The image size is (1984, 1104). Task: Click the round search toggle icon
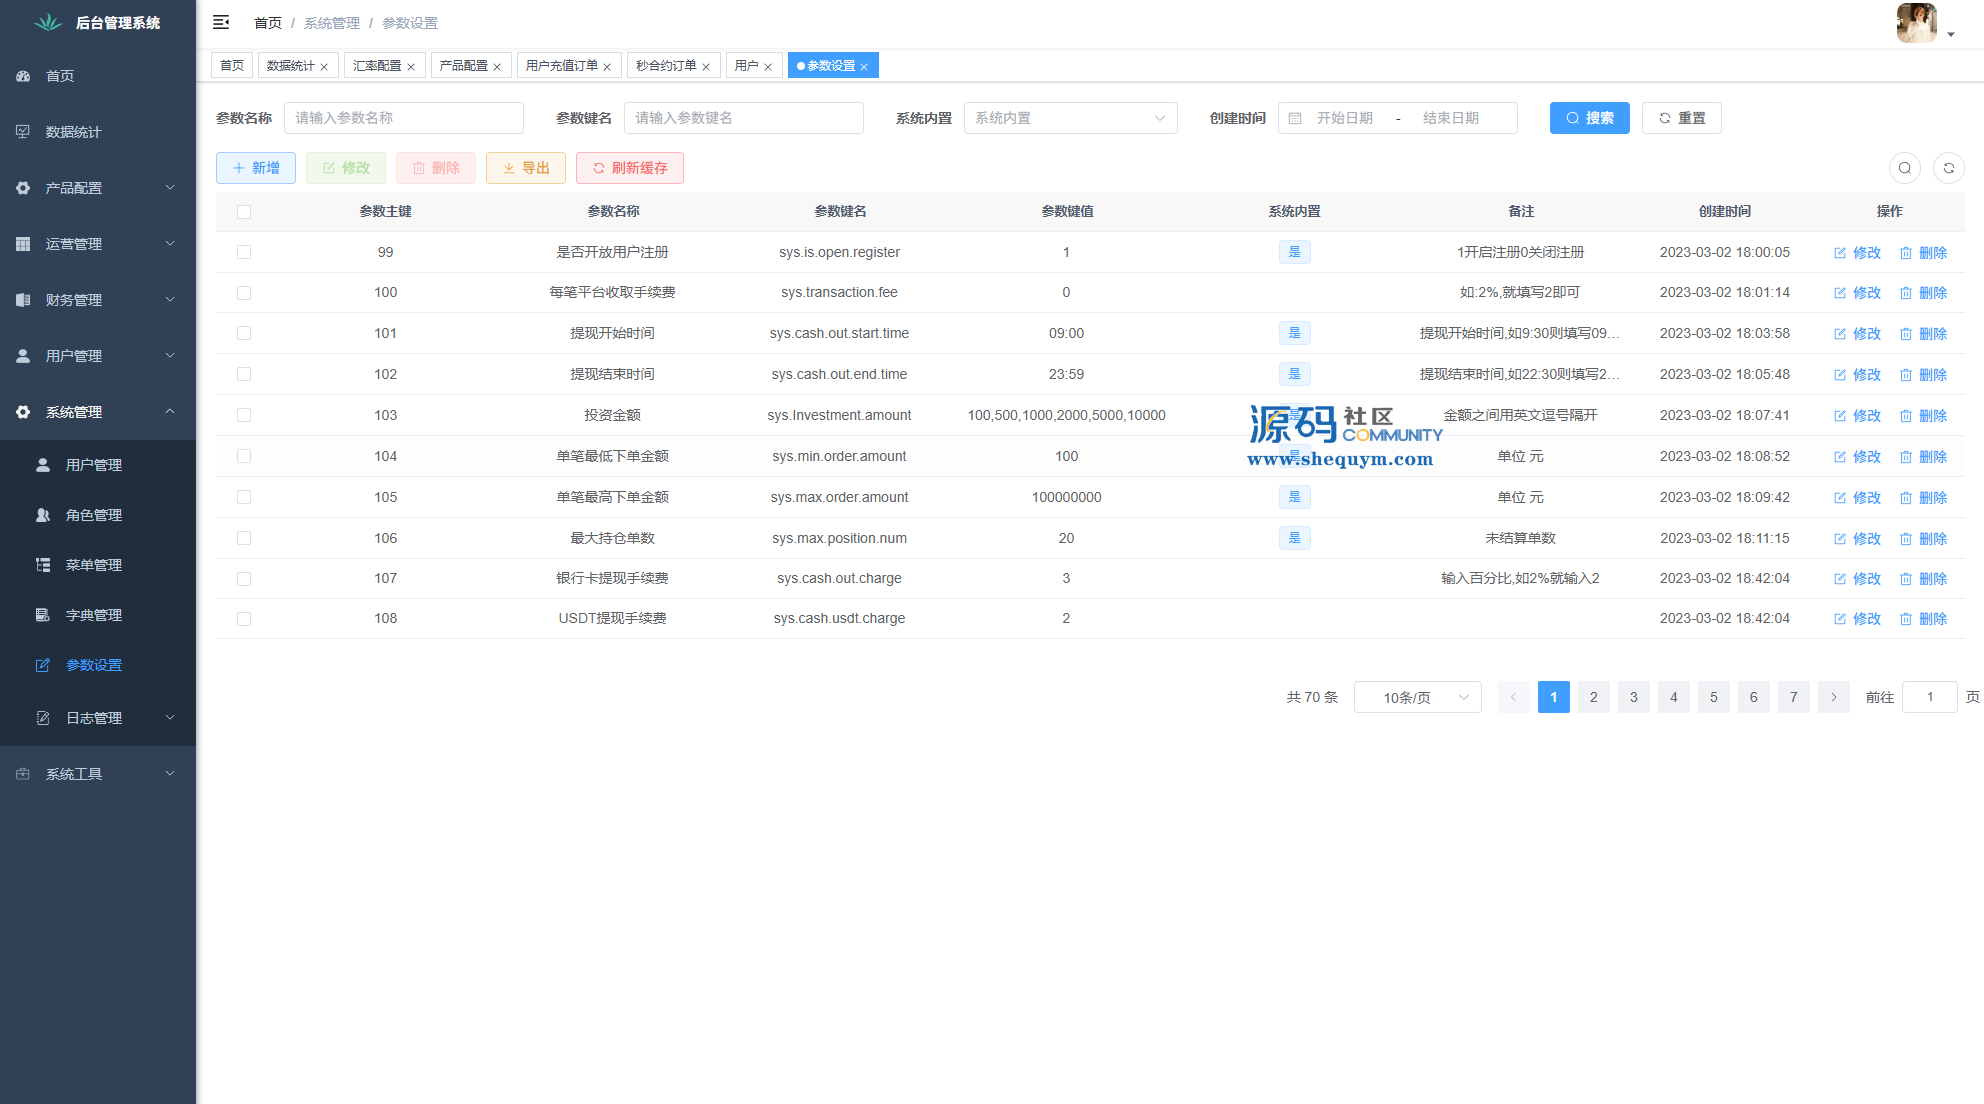tap(1904, 168)
